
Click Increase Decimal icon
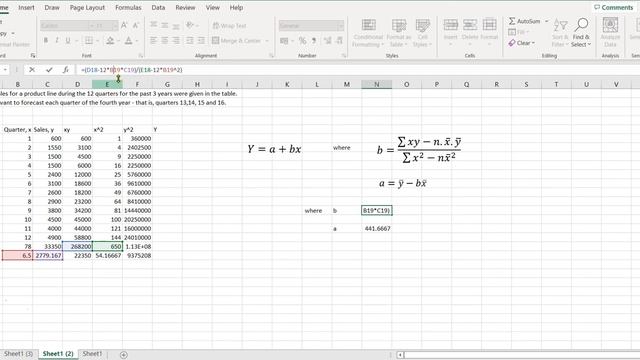[328, 41]
